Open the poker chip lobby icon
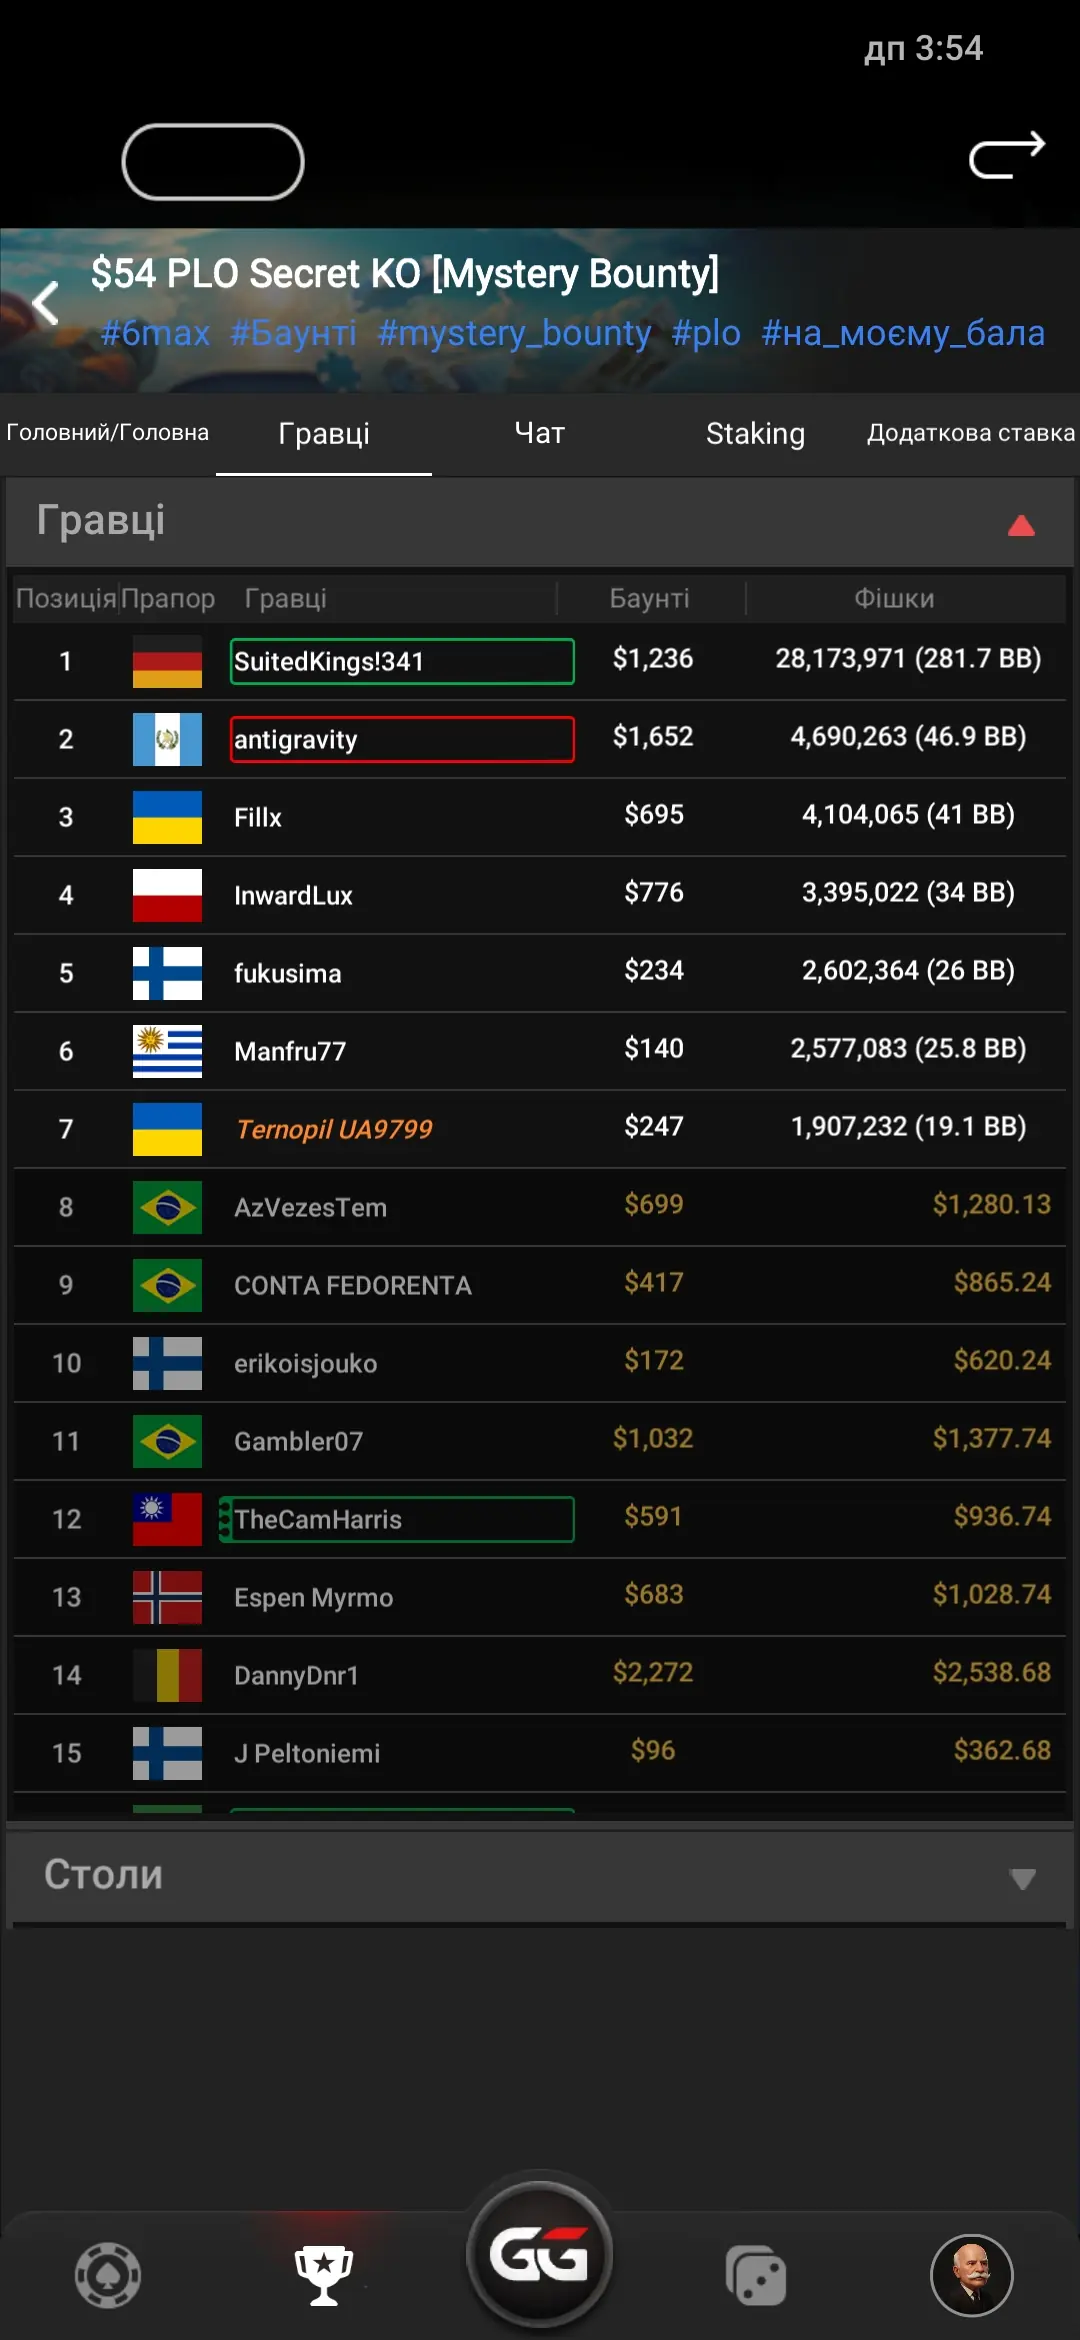Viewport: 1080px width, 2340px height. [108, 2275]
